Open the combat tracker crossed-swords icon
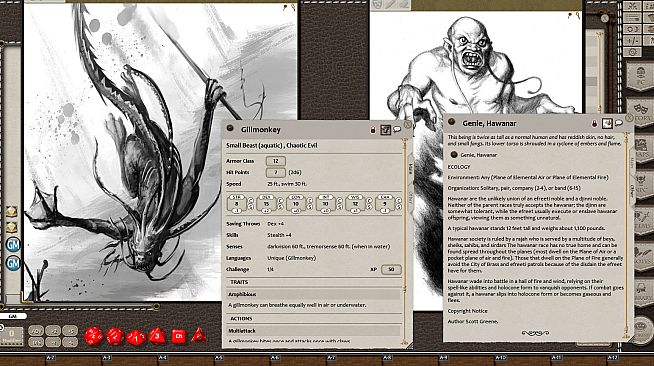Viewport: 654px width, 366px height. click(x=632, y=6)
